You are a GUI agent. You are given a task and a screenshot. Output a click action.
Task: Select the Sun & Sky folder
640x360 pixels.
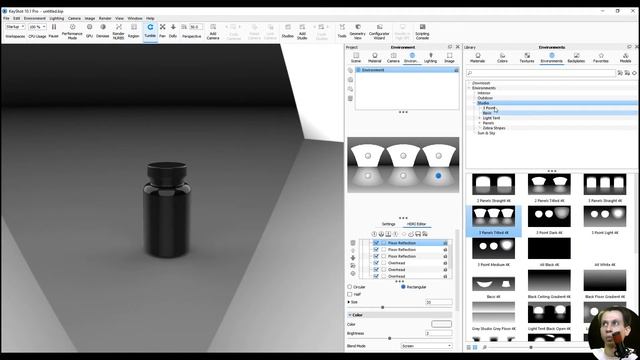pyautogui.click(x=486, y=133)
